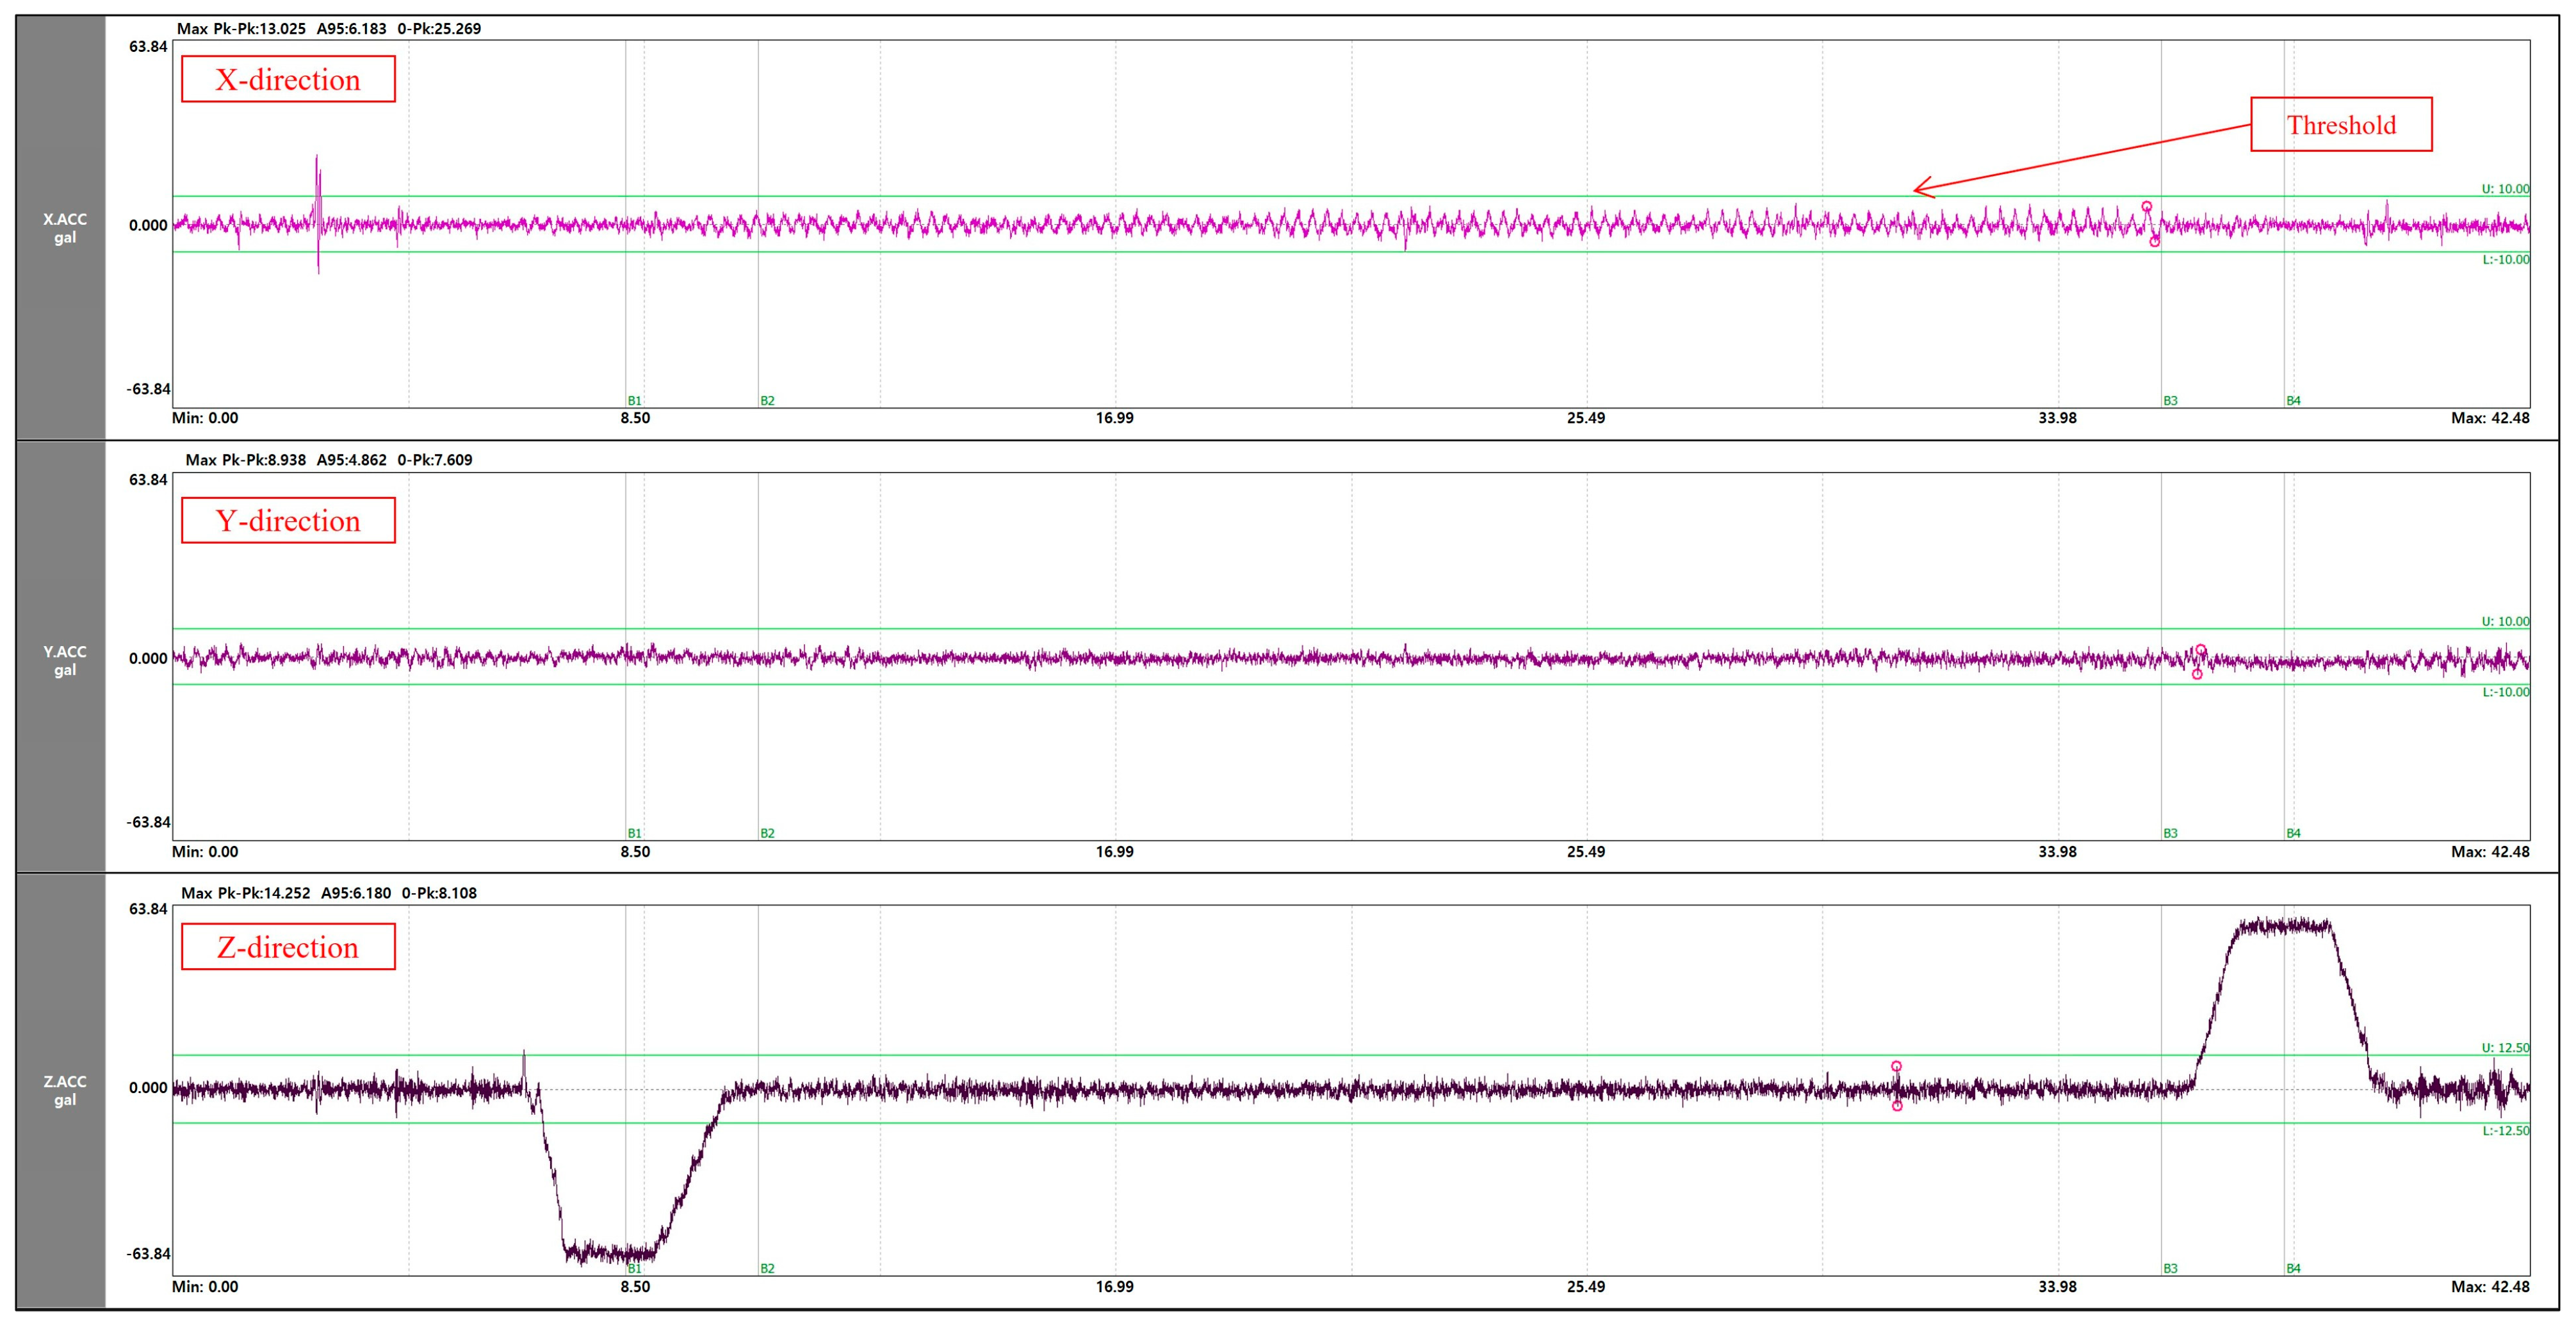
Task: Click the X.ACC gal channel label
Action: pyautogui.click(x=65, y=228)
